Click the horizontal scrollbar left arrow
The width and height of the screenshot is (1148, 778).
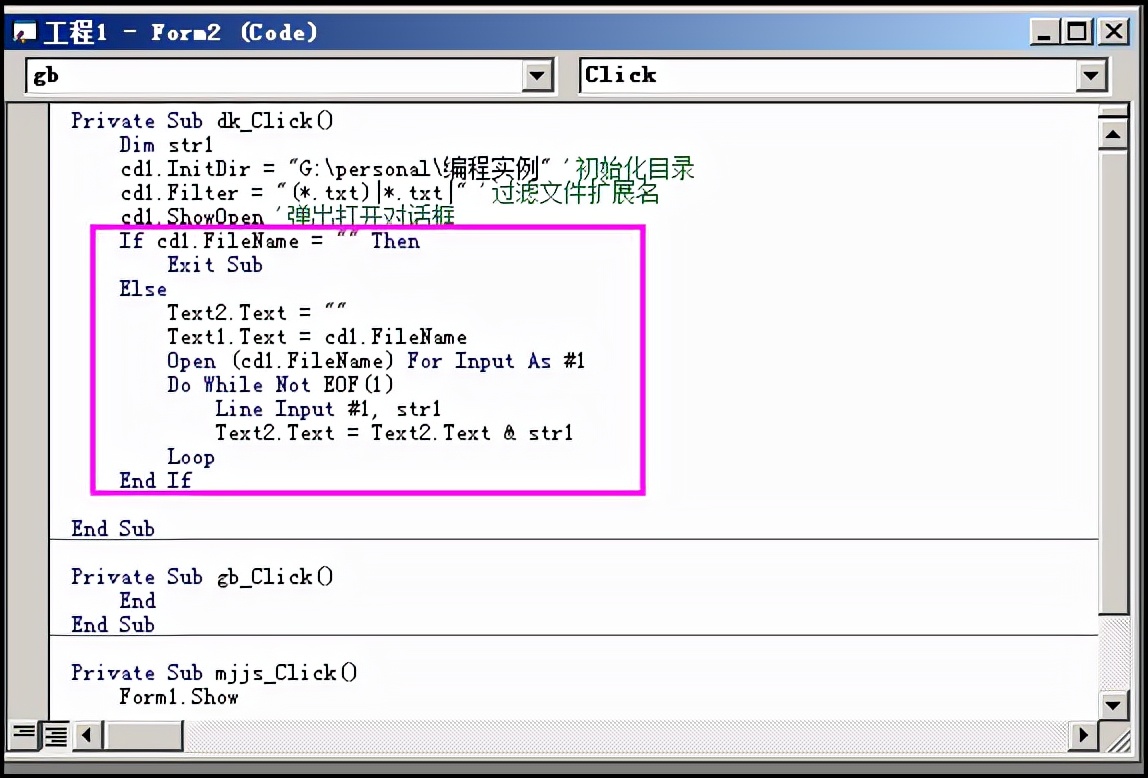[87, 735]
